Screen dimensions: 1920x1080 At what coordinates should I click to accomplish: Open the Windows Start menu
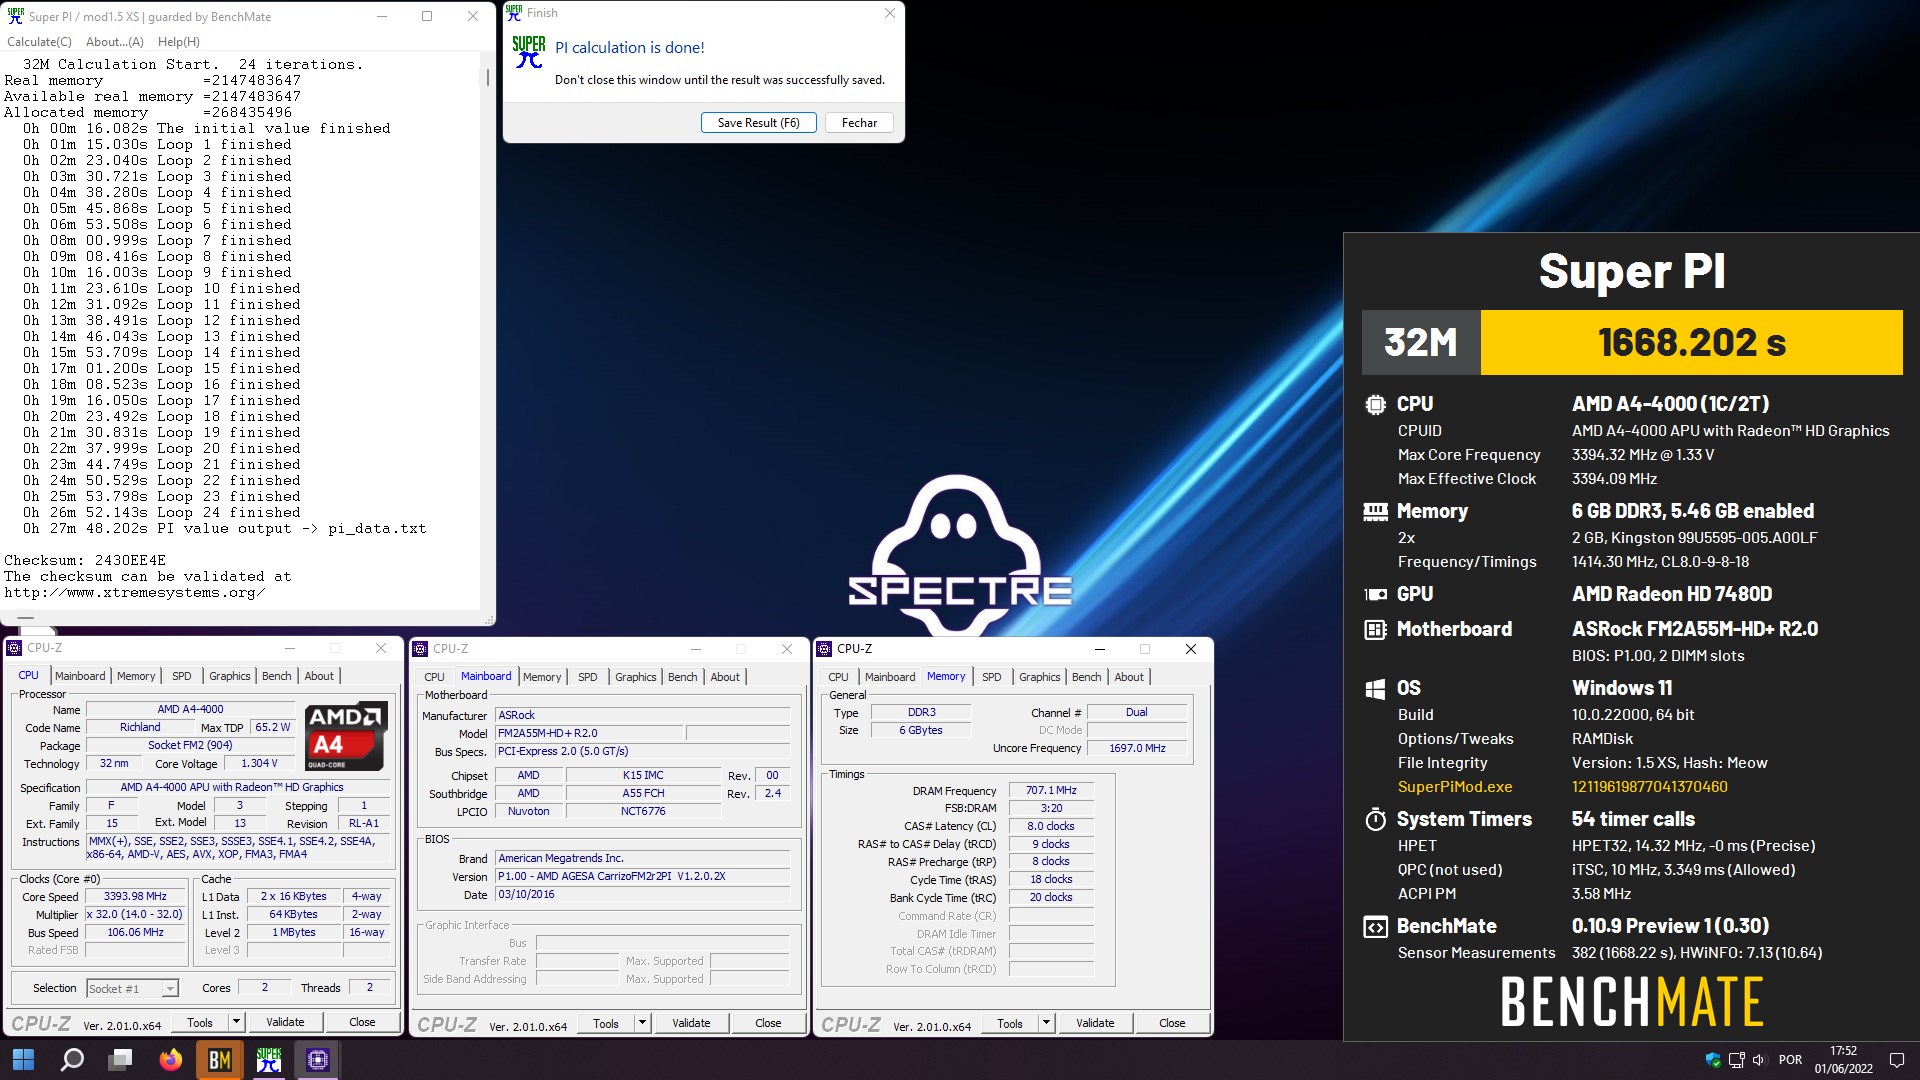[23, 1059]
